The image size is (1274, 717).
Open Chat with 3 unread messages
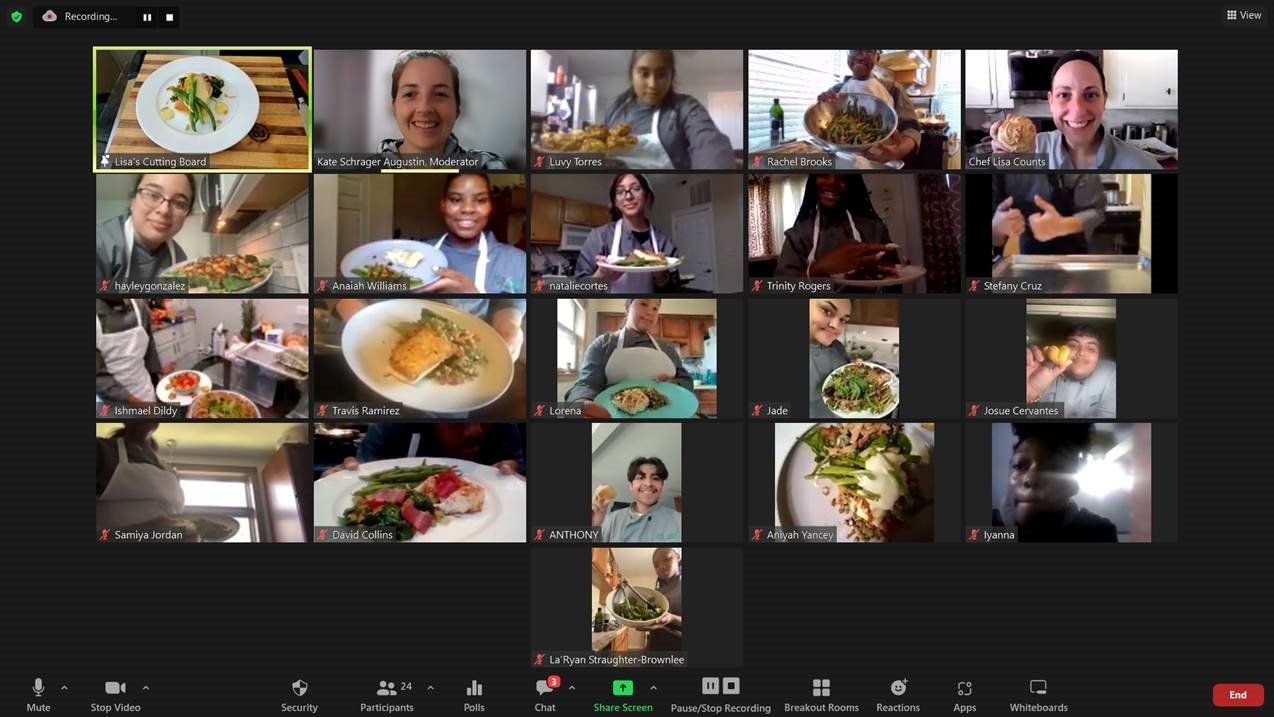(545, 688)
